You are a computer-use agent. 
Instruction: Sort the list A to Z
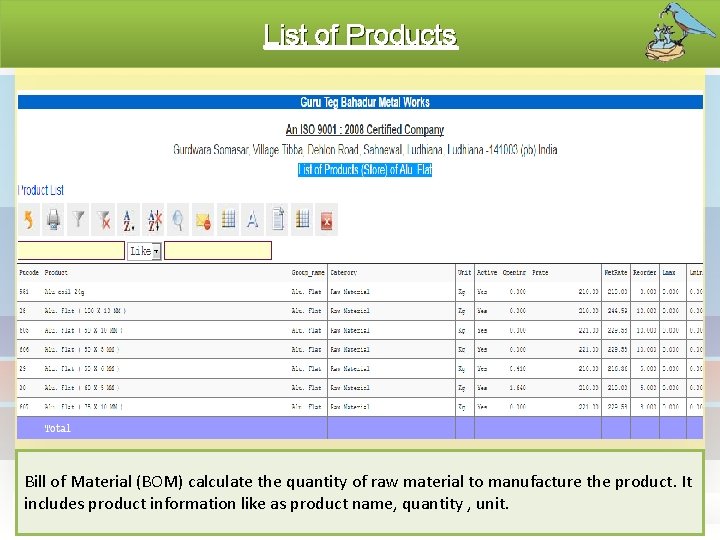[129, 219]
